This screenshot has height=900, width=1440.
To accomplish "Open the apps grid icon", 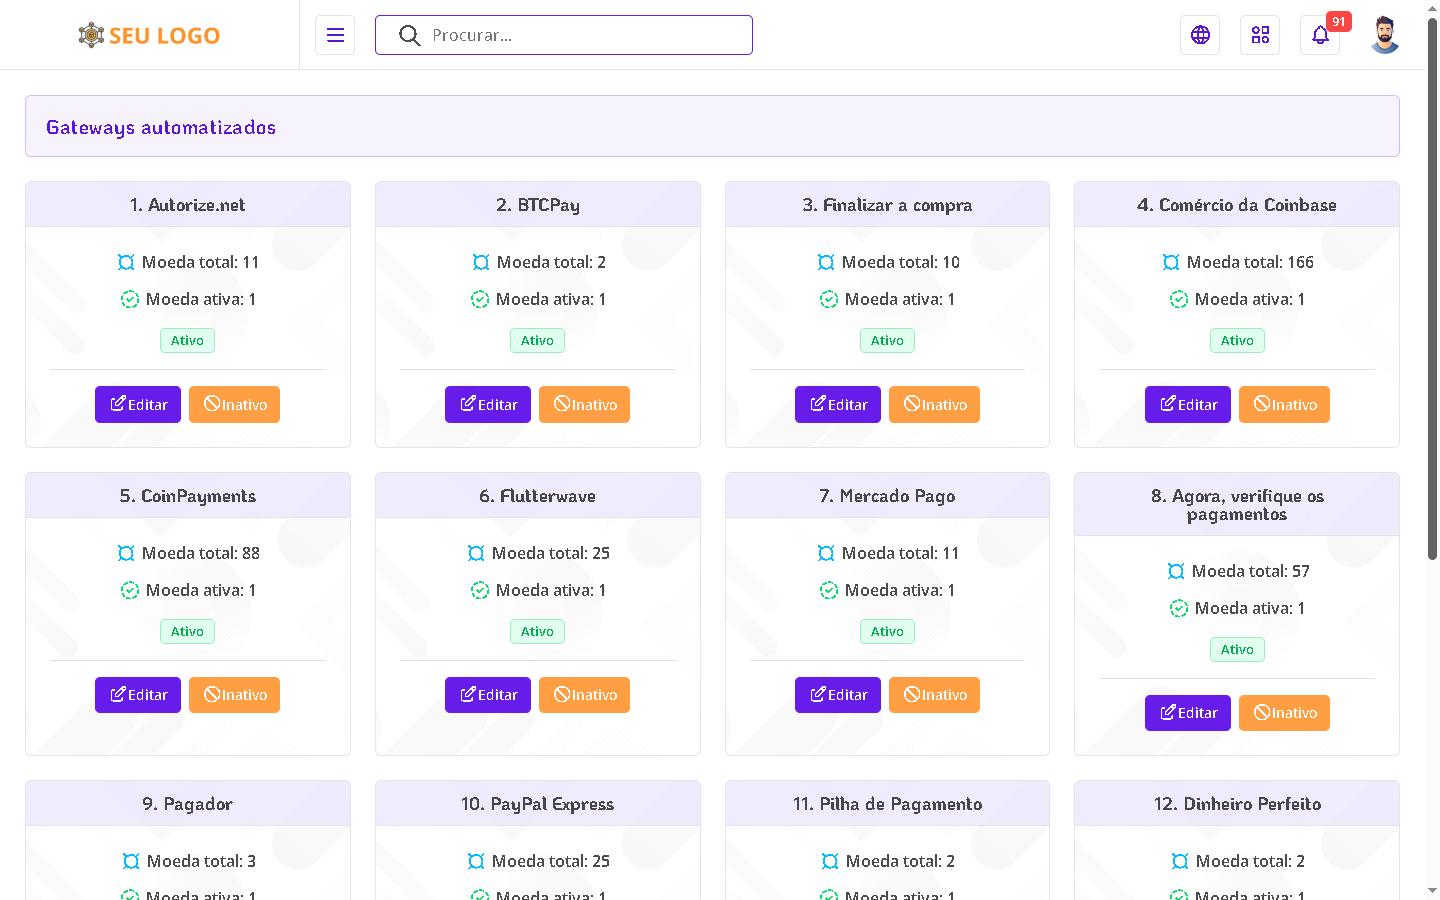I will pyautogui.click(x=1260, y=35).
